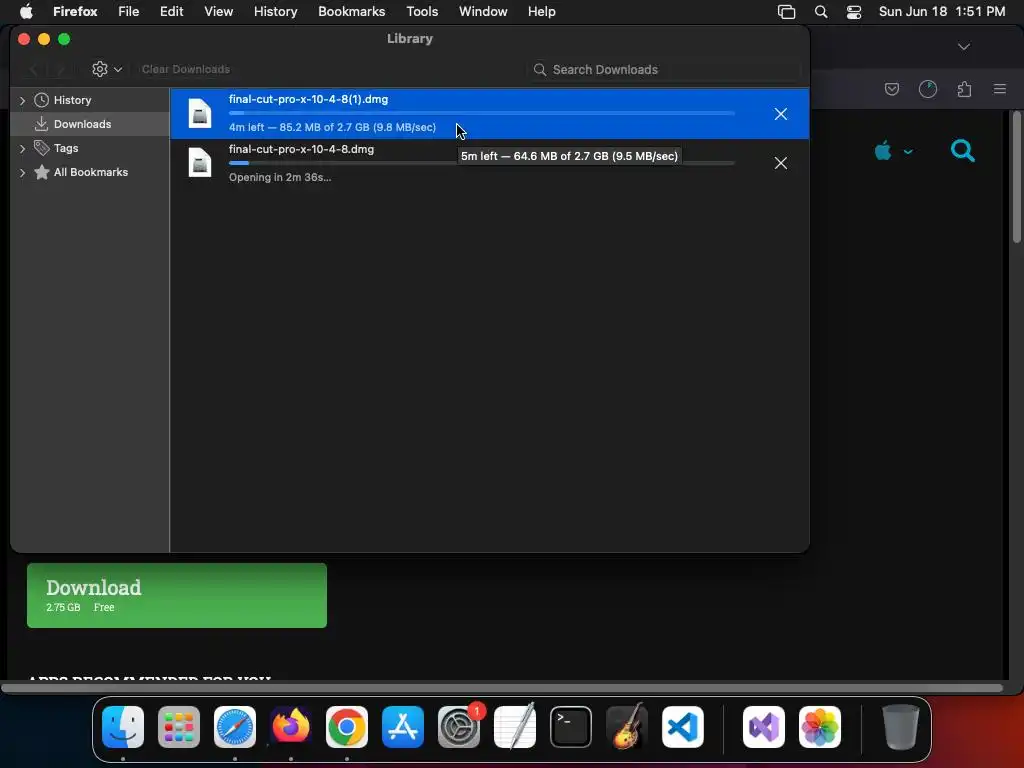Cancel the final-cut-pro-x-10-4-8(1).dmg download
The image size is (1024, 768).
(780, 114)
